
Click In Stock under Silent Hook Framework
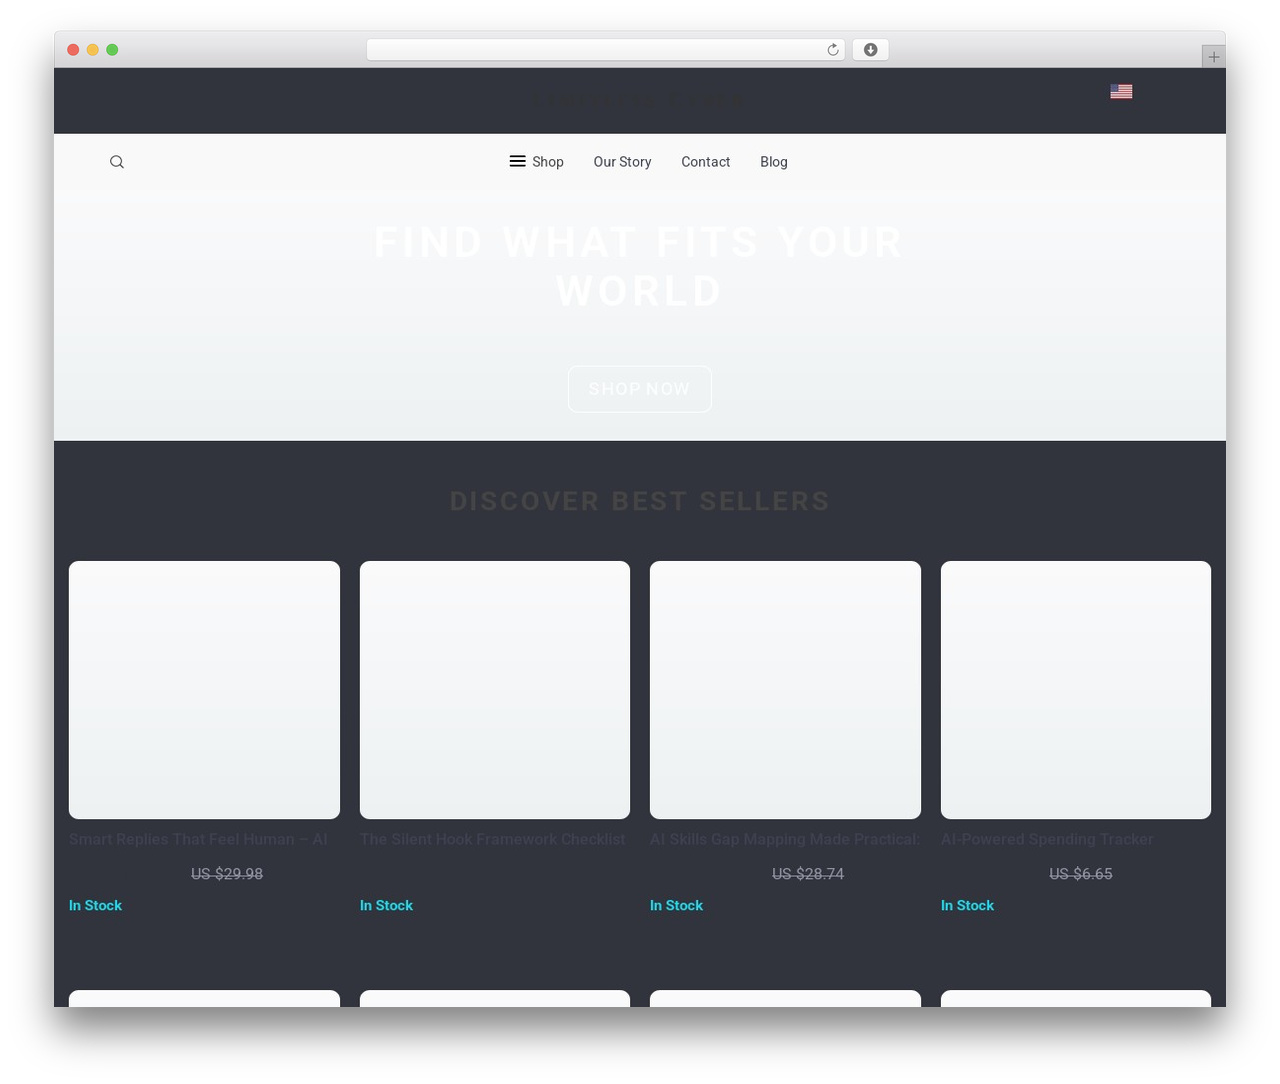point(386,905)
